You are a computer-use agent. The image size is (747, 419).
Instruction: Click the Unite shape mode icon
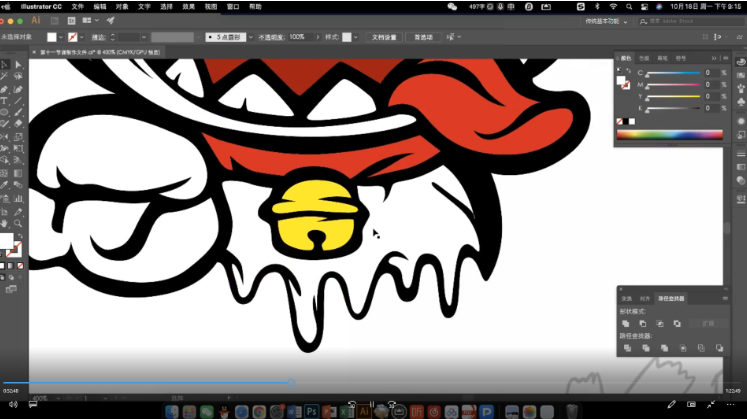pyautogui.click(x=626, y=324)
